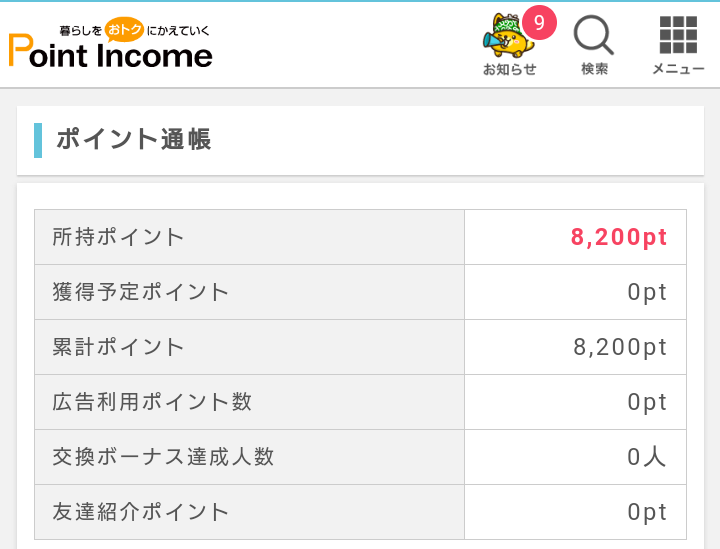Open notifications via the mascot icon
The height and width of the screenshot is (549, 720).
(x=507, y=40)
